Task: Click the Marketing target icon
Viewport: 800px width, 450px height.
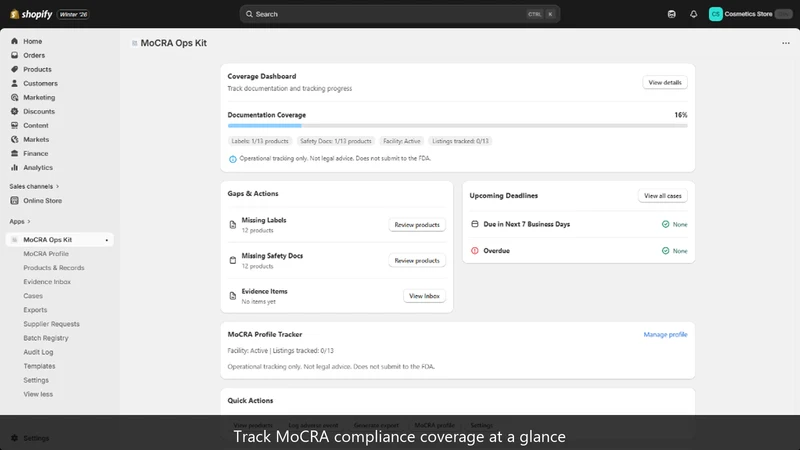Action: pyautogui.click(x=14, y=97)
